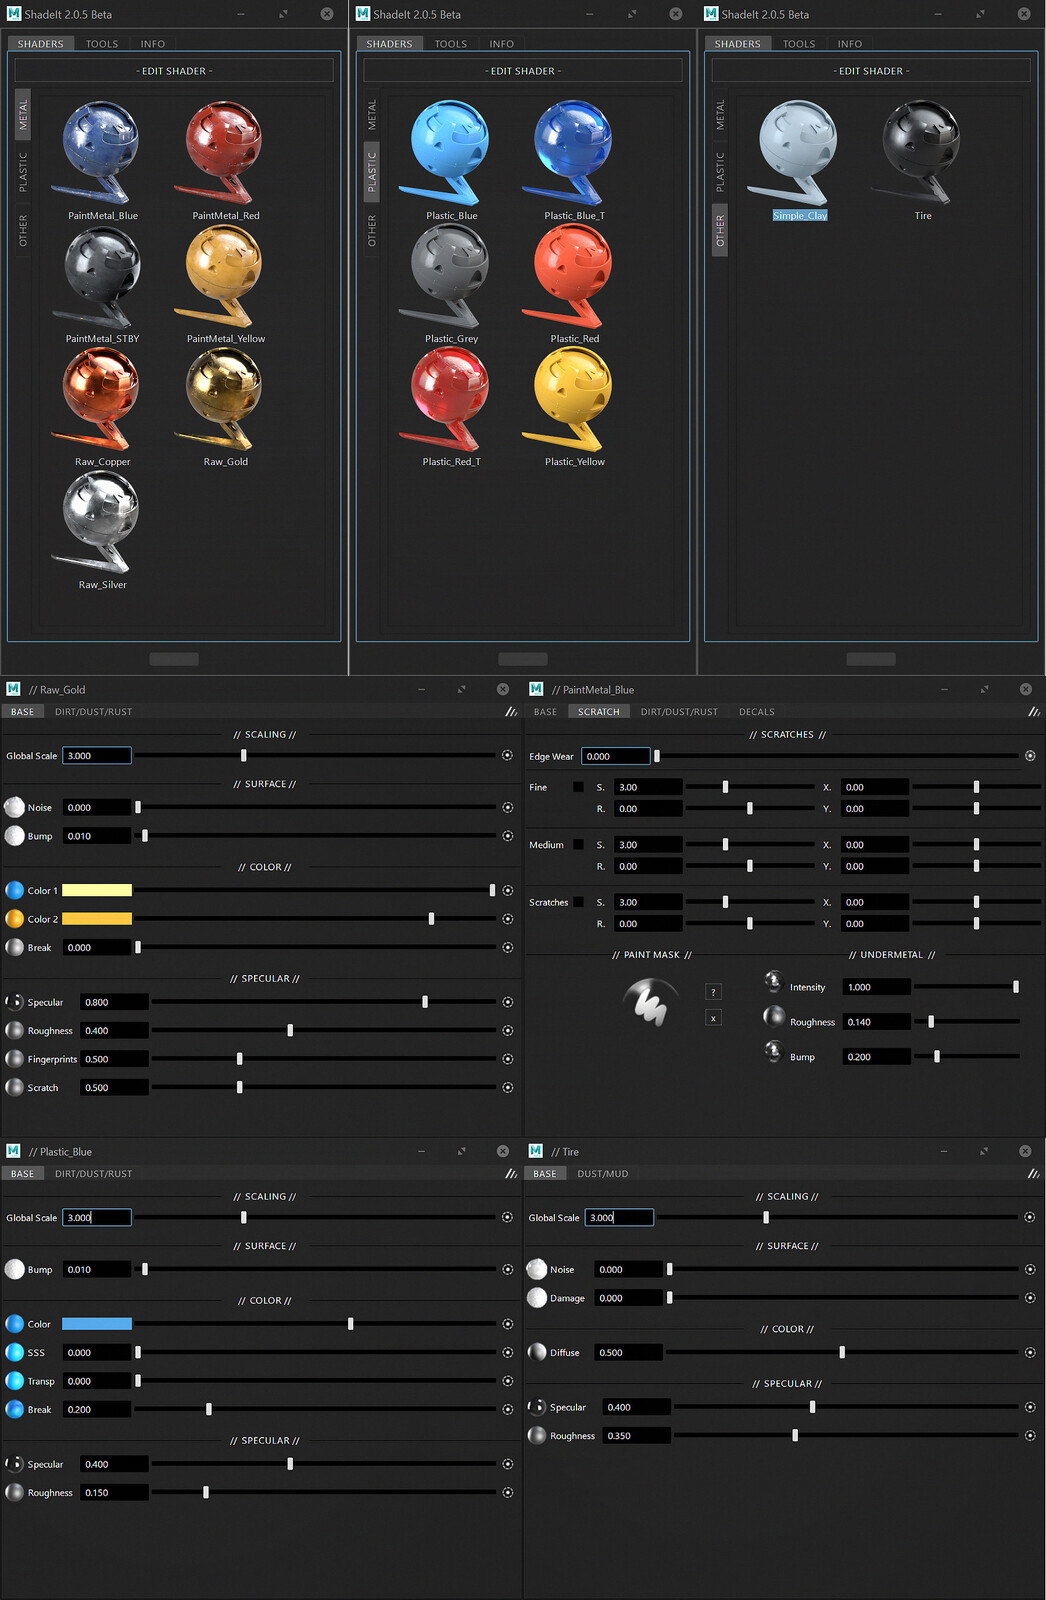Image resolution: width=1046 pixels, height=1600 pixels.
Task: Click grey bottom bar in metal shaders window
Action: [x=174, y=659]
